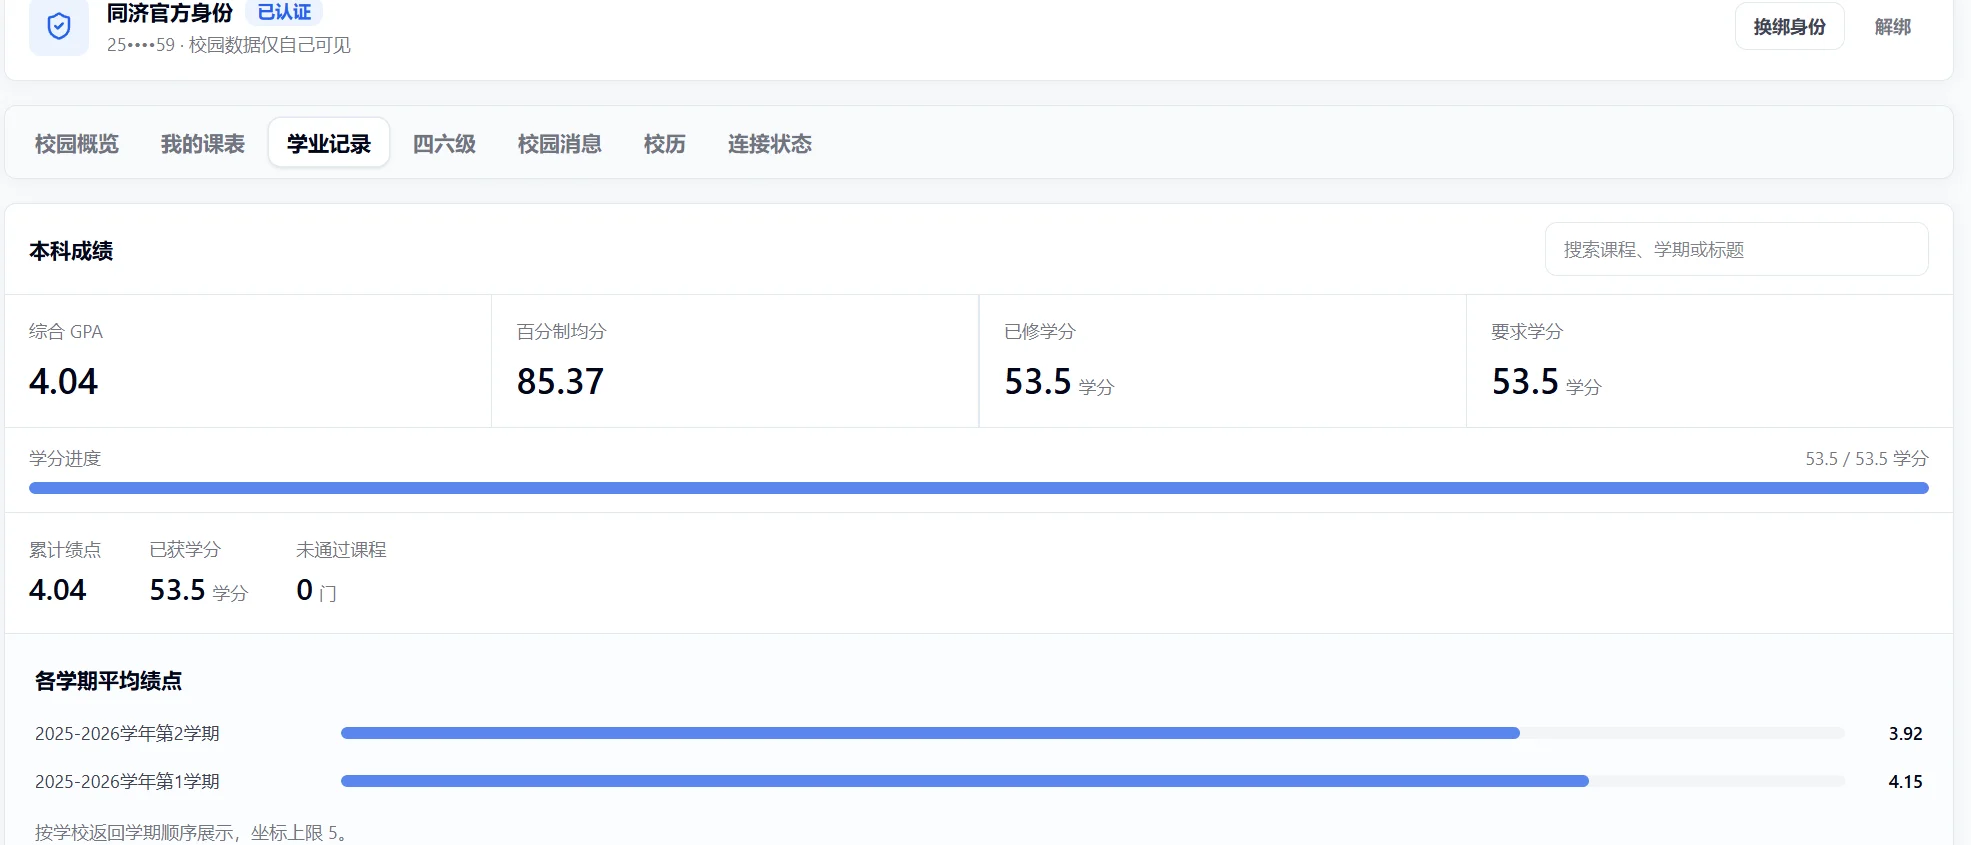This screenshot has height=845, width=1971.
Task: Click the 同济官方身份 title
Action: tap(169, 13)
